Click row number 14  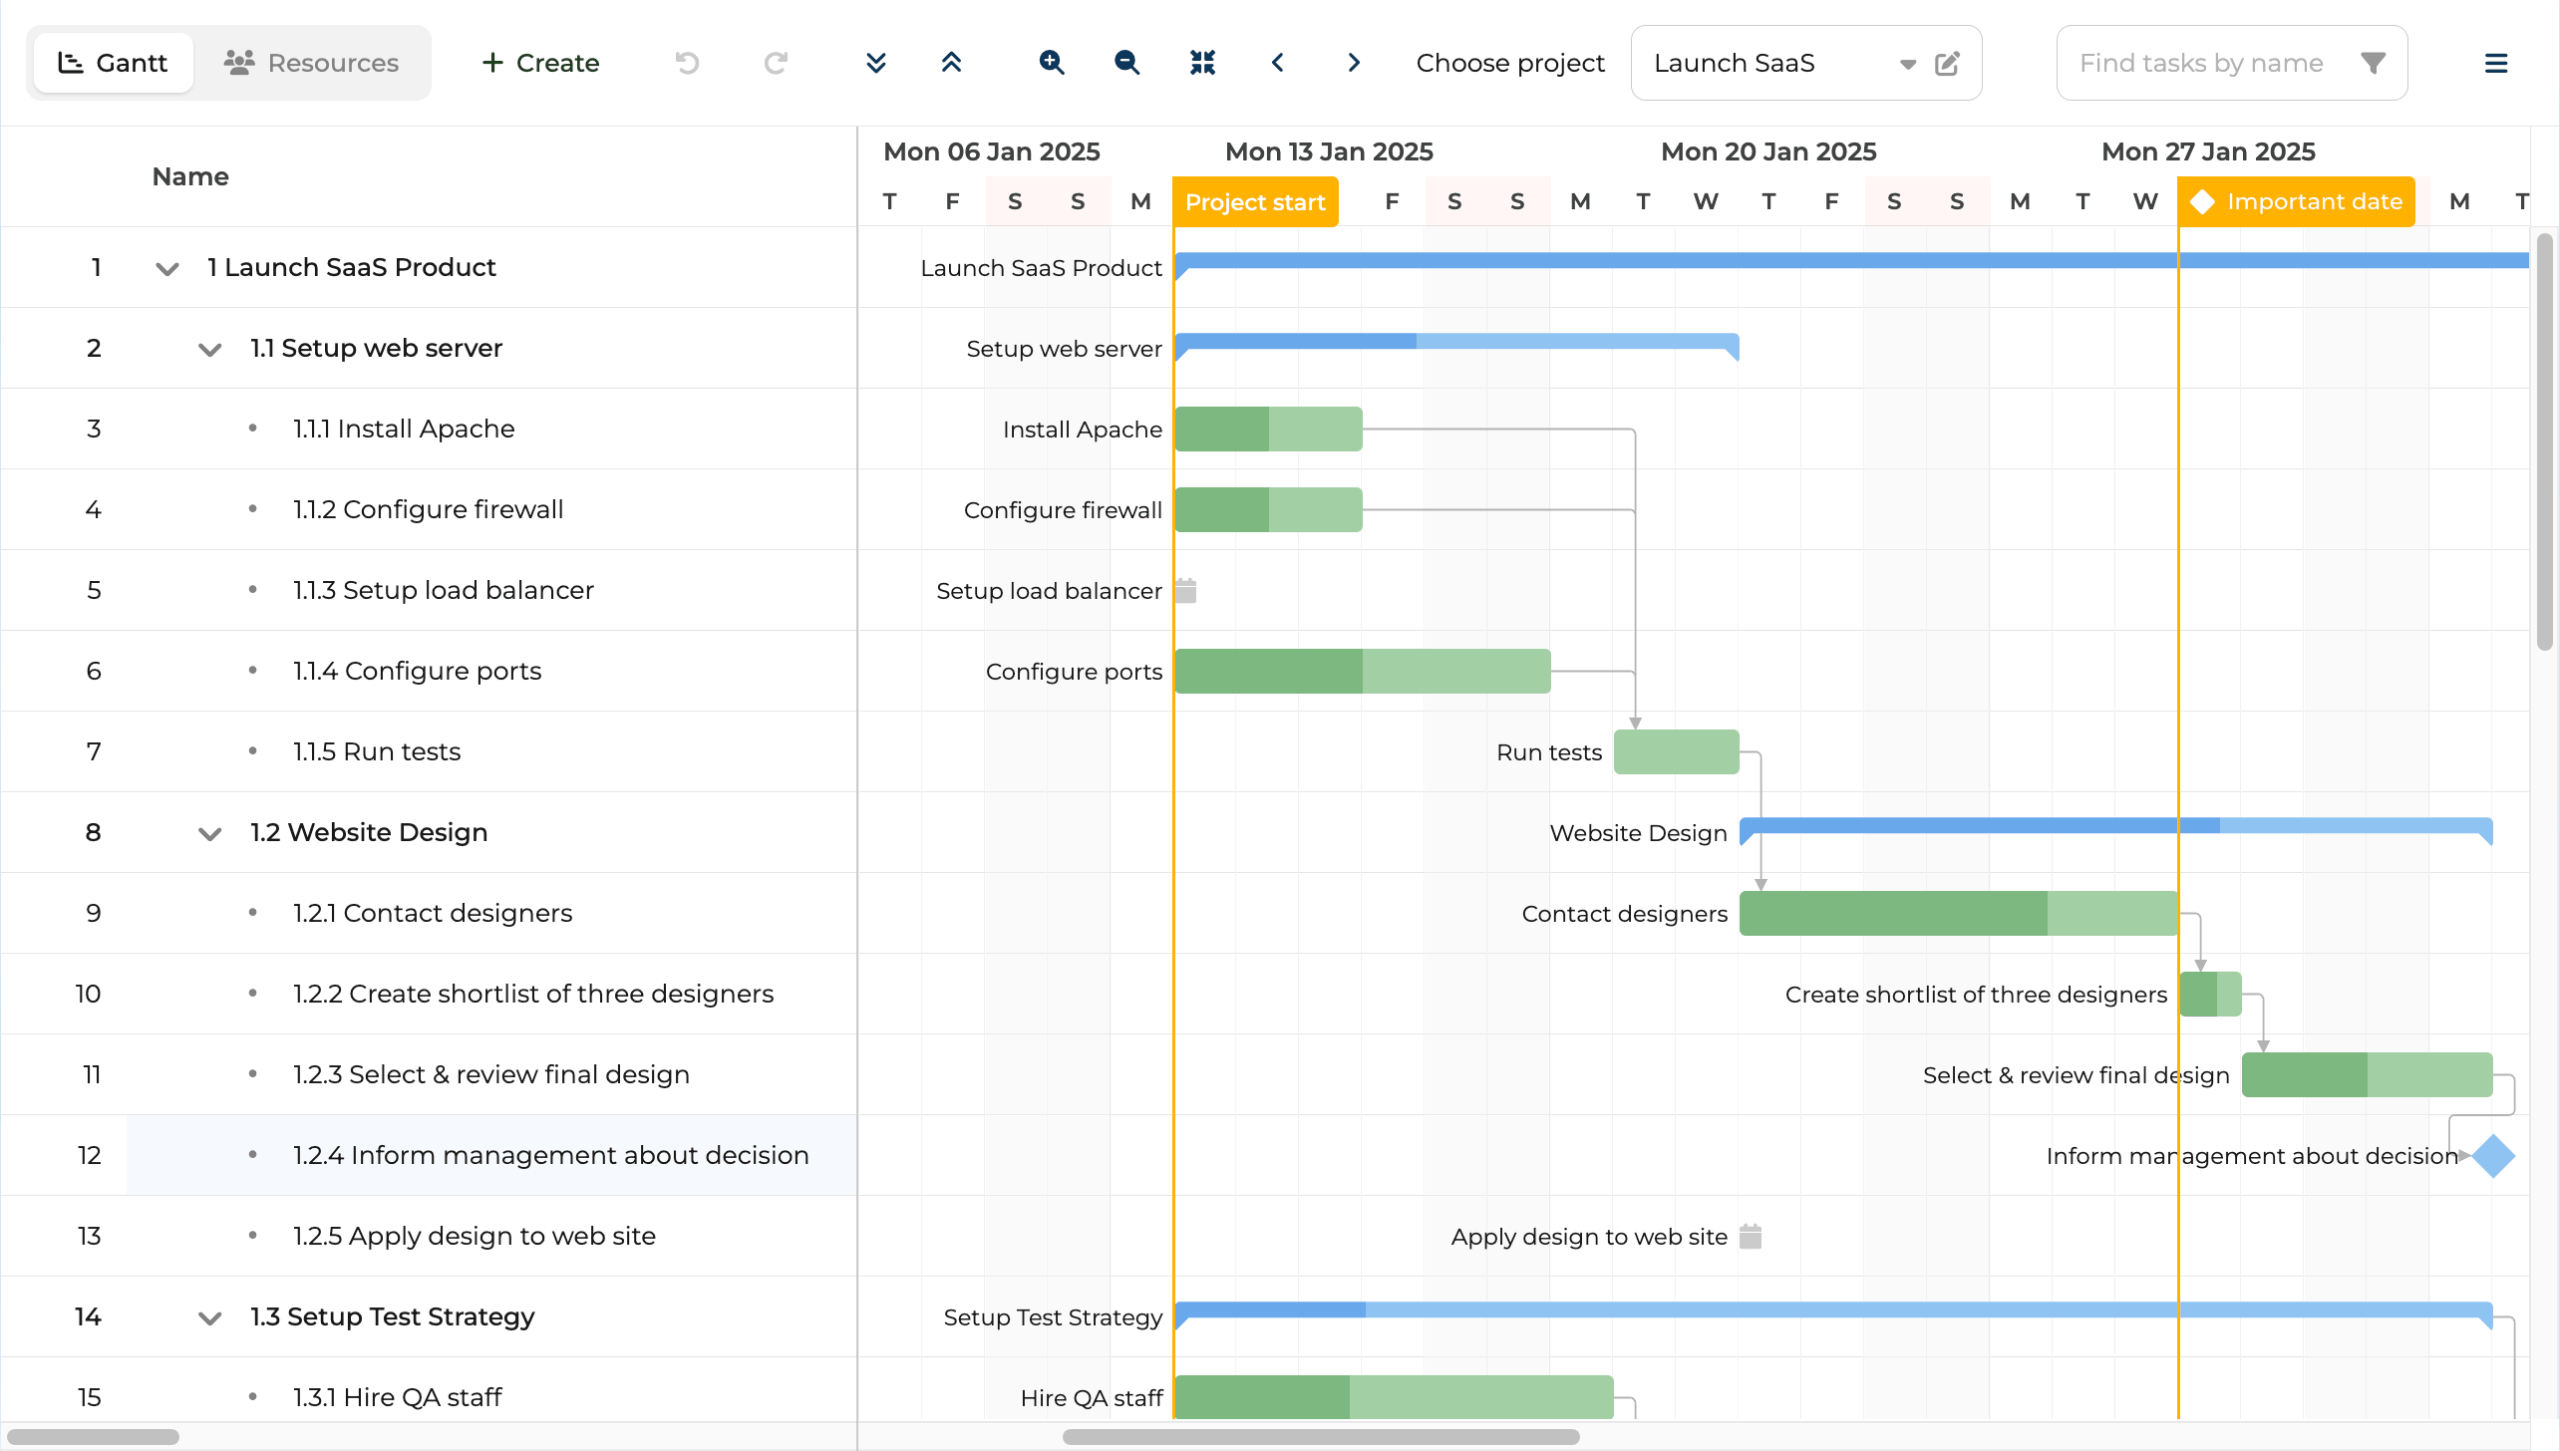tap(88, 1317)
